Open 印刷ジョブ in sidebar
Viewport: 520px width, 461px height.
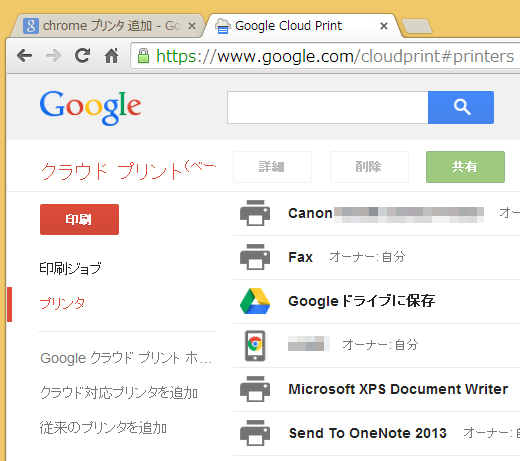click(70, 268)
